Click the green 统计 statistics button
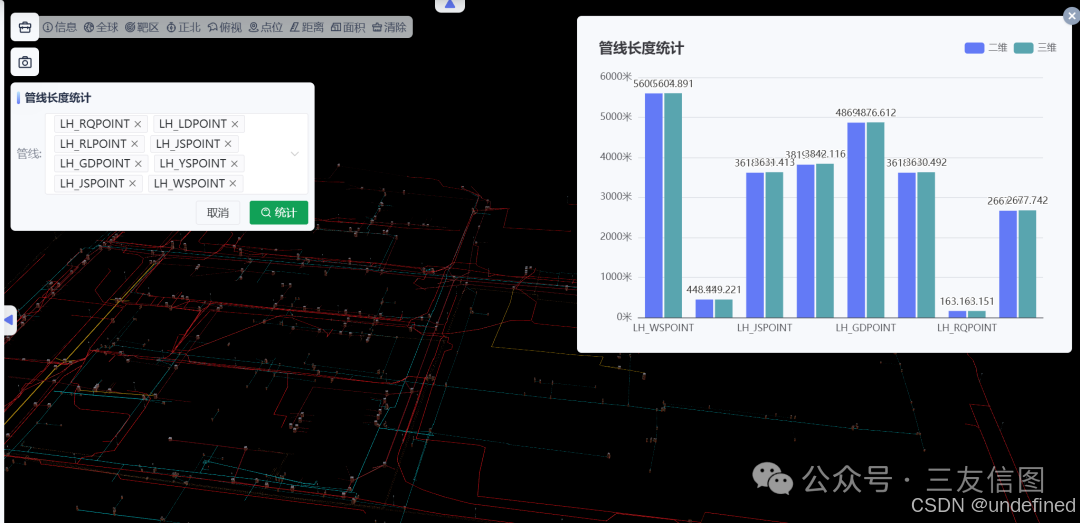 (x=278, y=213)
